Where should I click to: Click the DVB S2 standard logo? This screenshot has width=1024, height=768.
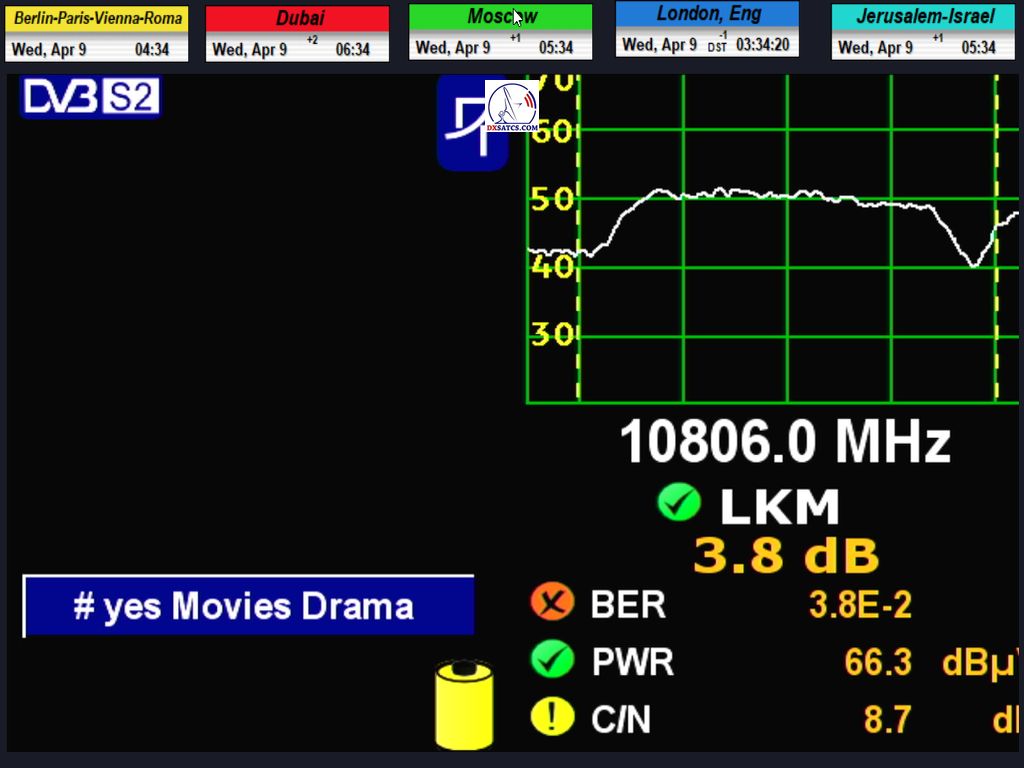[90, 97]
